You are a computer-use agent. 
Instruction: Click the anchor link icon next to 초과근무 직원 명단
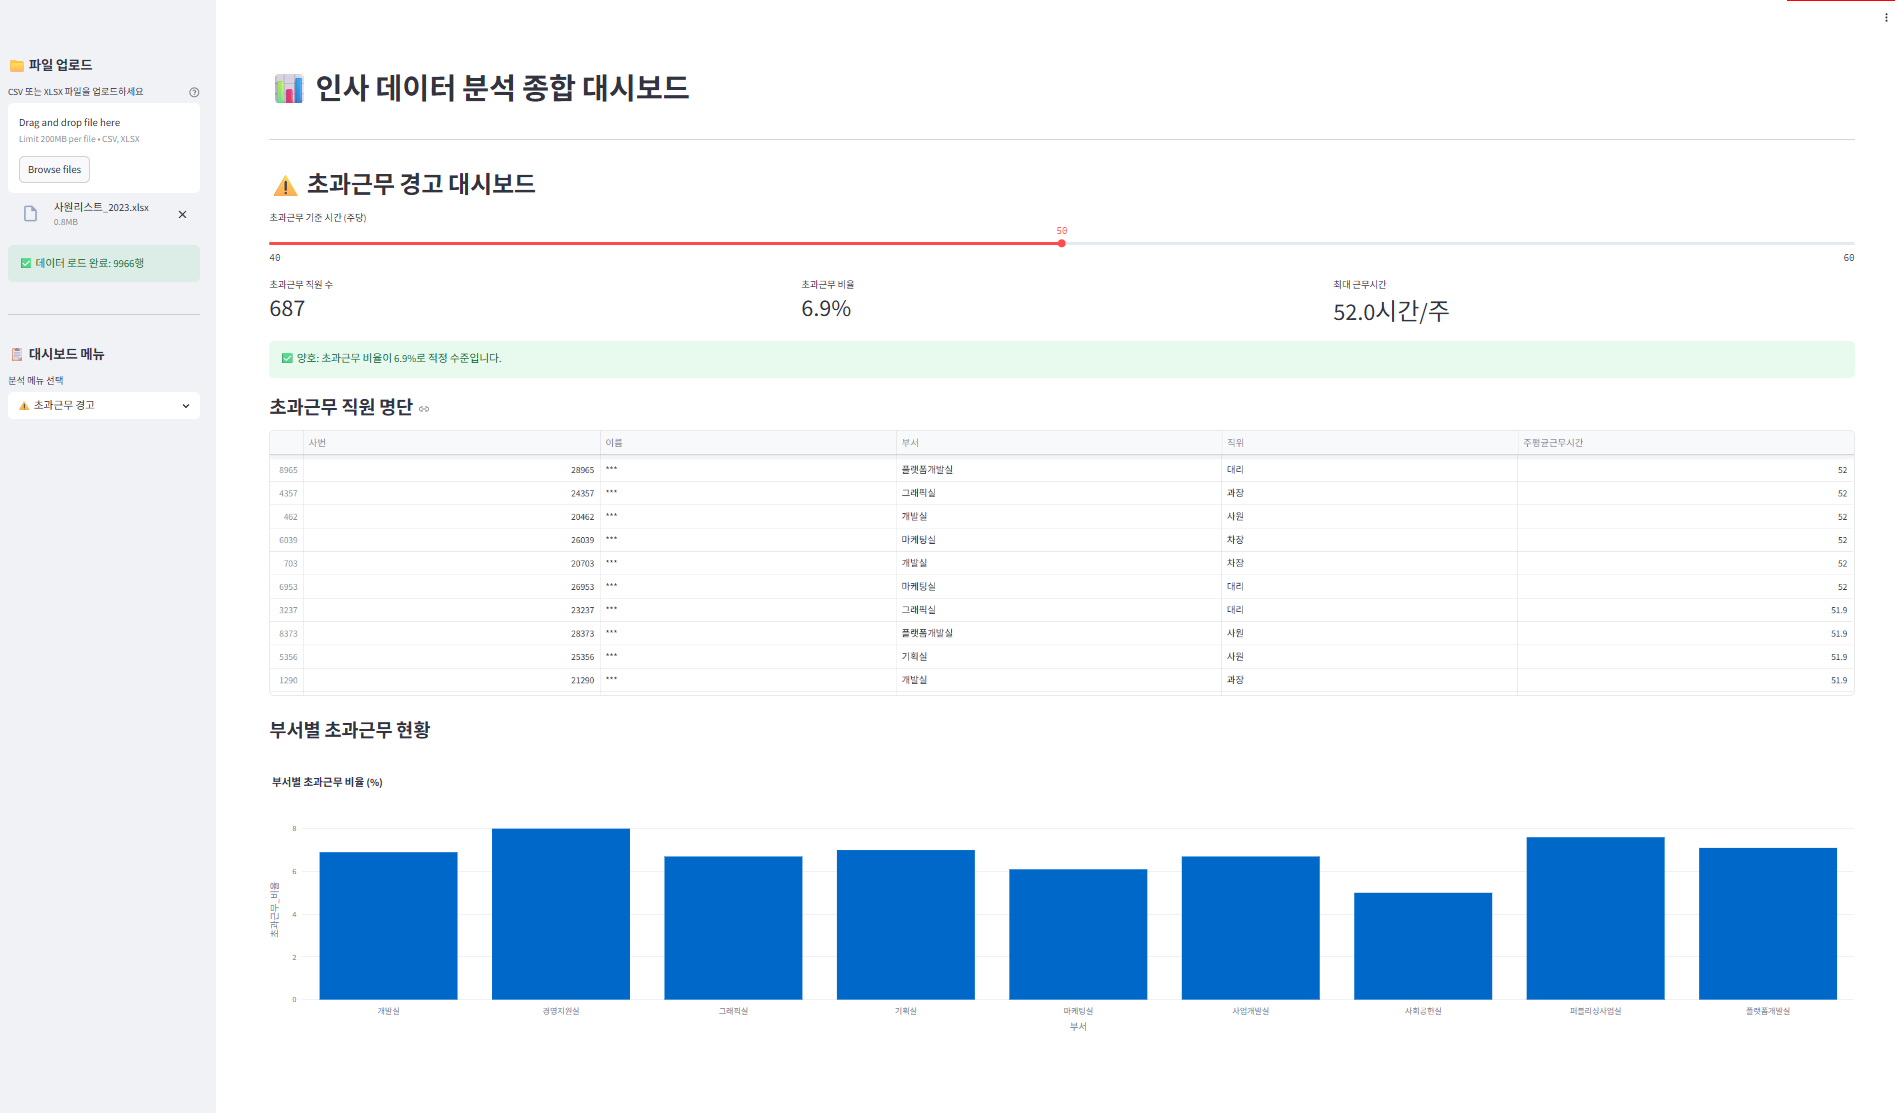click(x=424, y=409)
